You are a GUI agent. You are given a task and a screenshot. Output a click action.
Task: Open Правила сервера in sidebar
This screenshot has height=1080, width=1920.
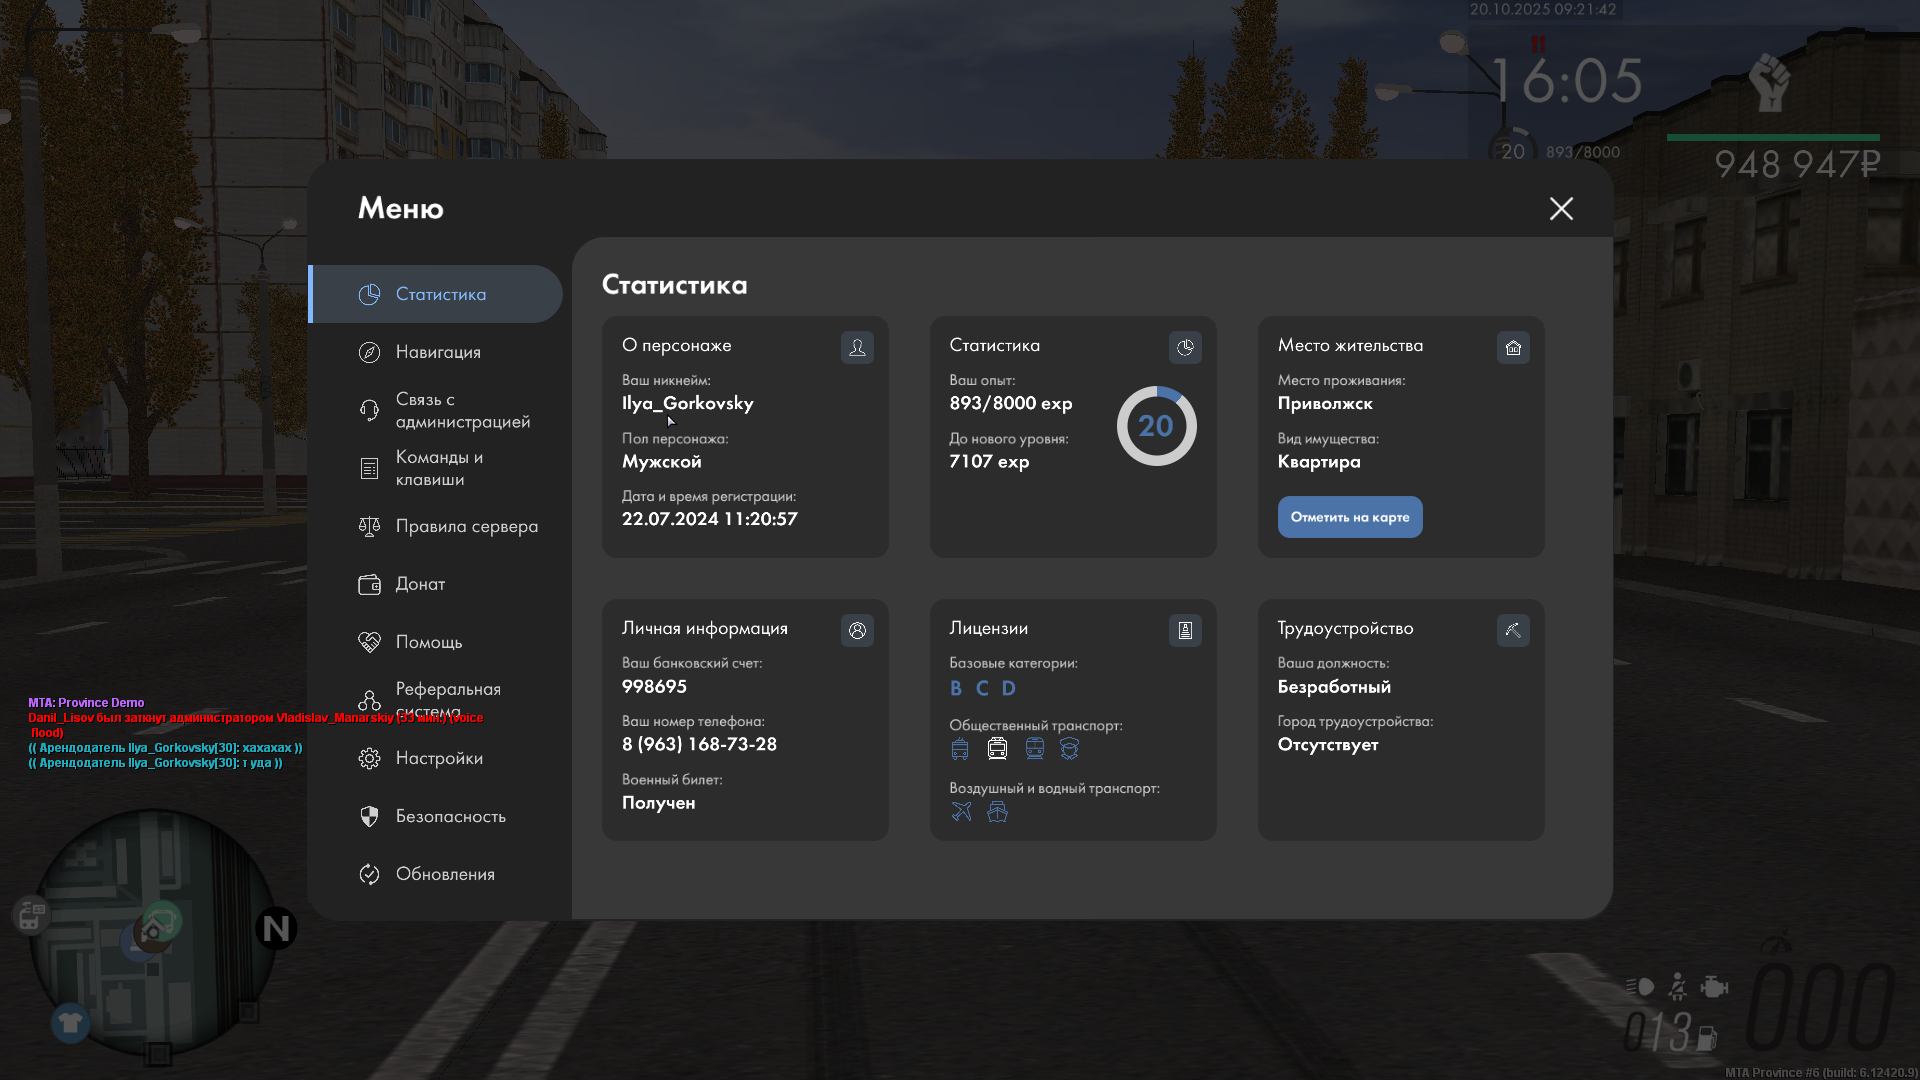(466, 526)
